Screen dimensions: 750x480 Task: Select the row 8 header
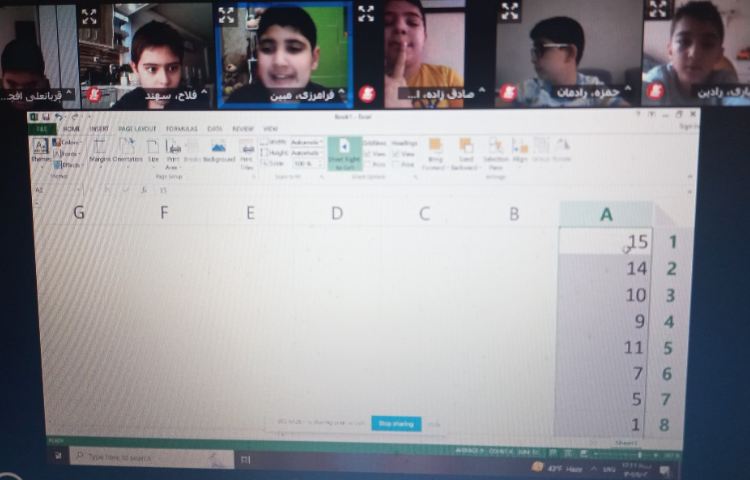pos(664,425)
